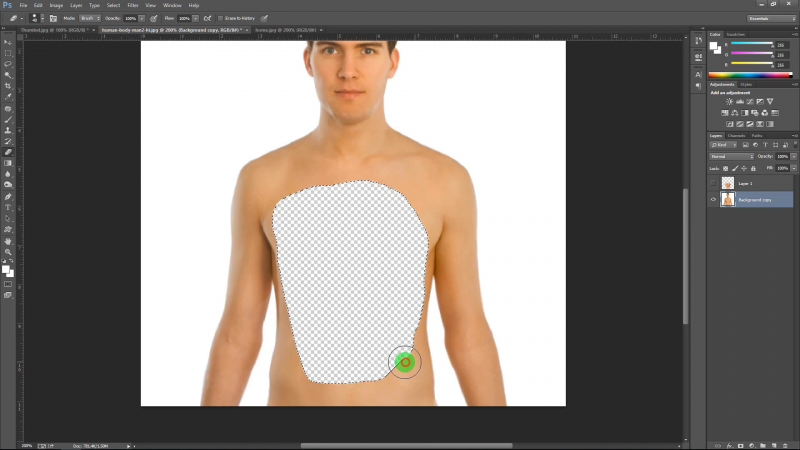Open the tool preset picker arrow

[x=22, y=18]
